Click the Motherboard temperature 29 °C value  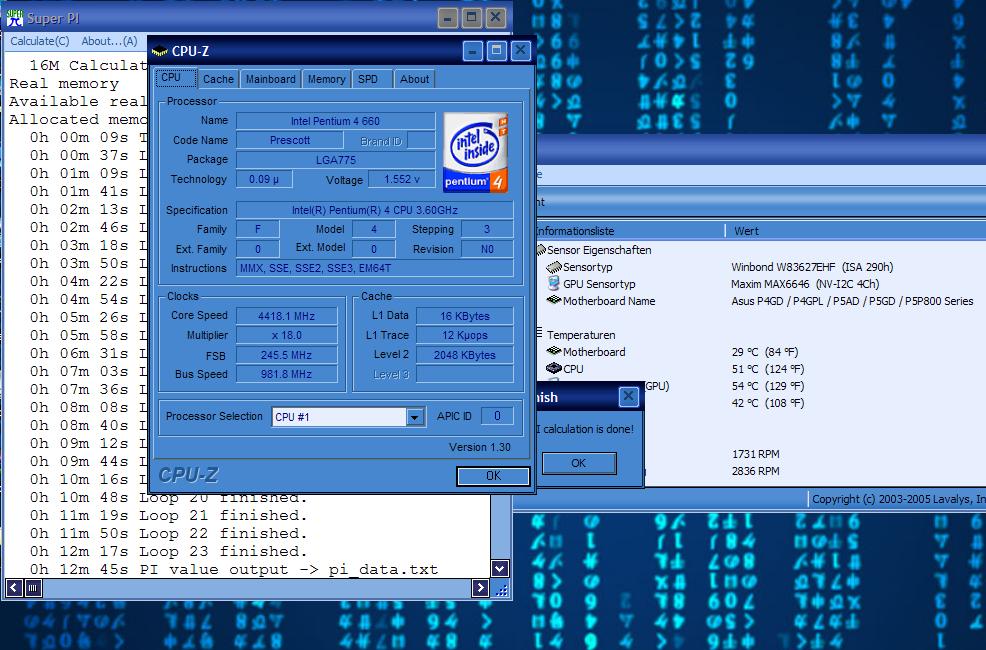click(x=765, y=351)
